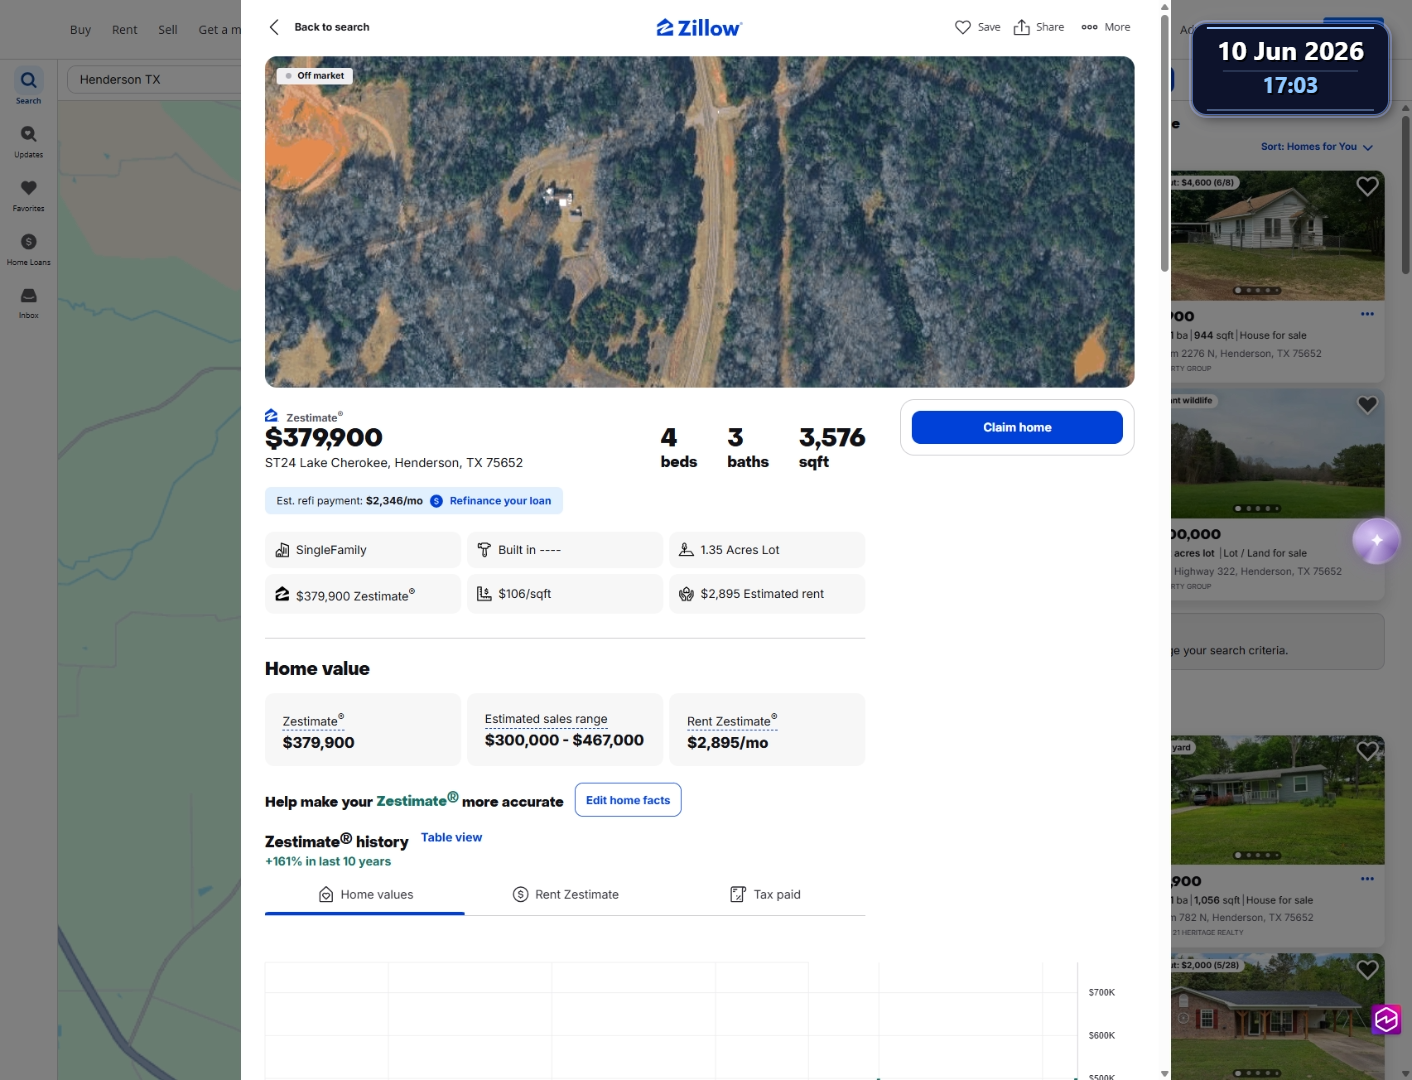Click the Share icon

coord(1021,27)
